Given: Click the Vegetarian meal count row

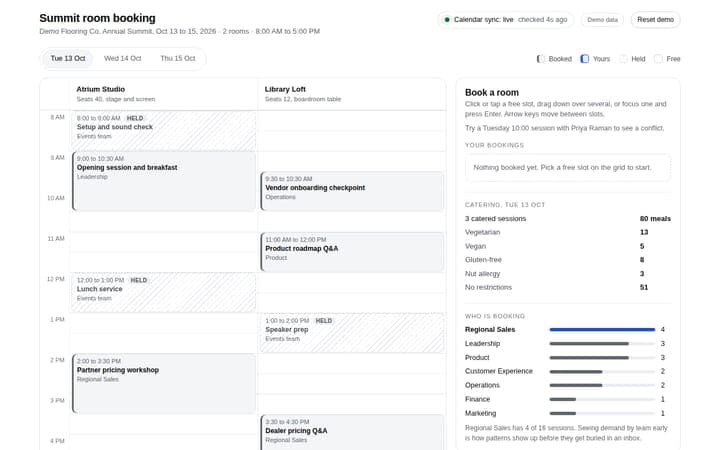Looking at the screenshot, I should (x=568, y=232).
